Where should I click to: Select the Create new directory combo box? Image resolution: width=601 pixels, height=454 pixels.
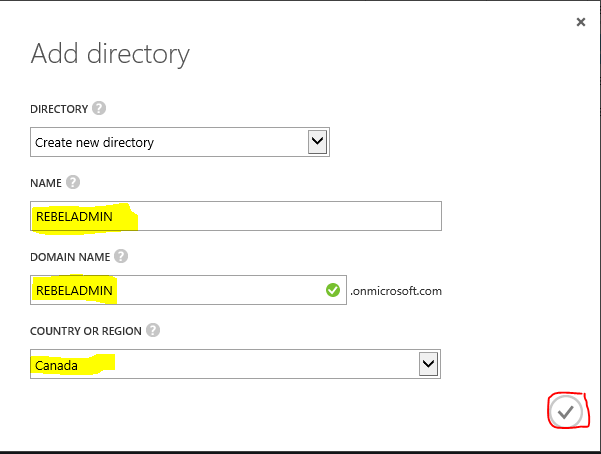[x=180, y=142]
